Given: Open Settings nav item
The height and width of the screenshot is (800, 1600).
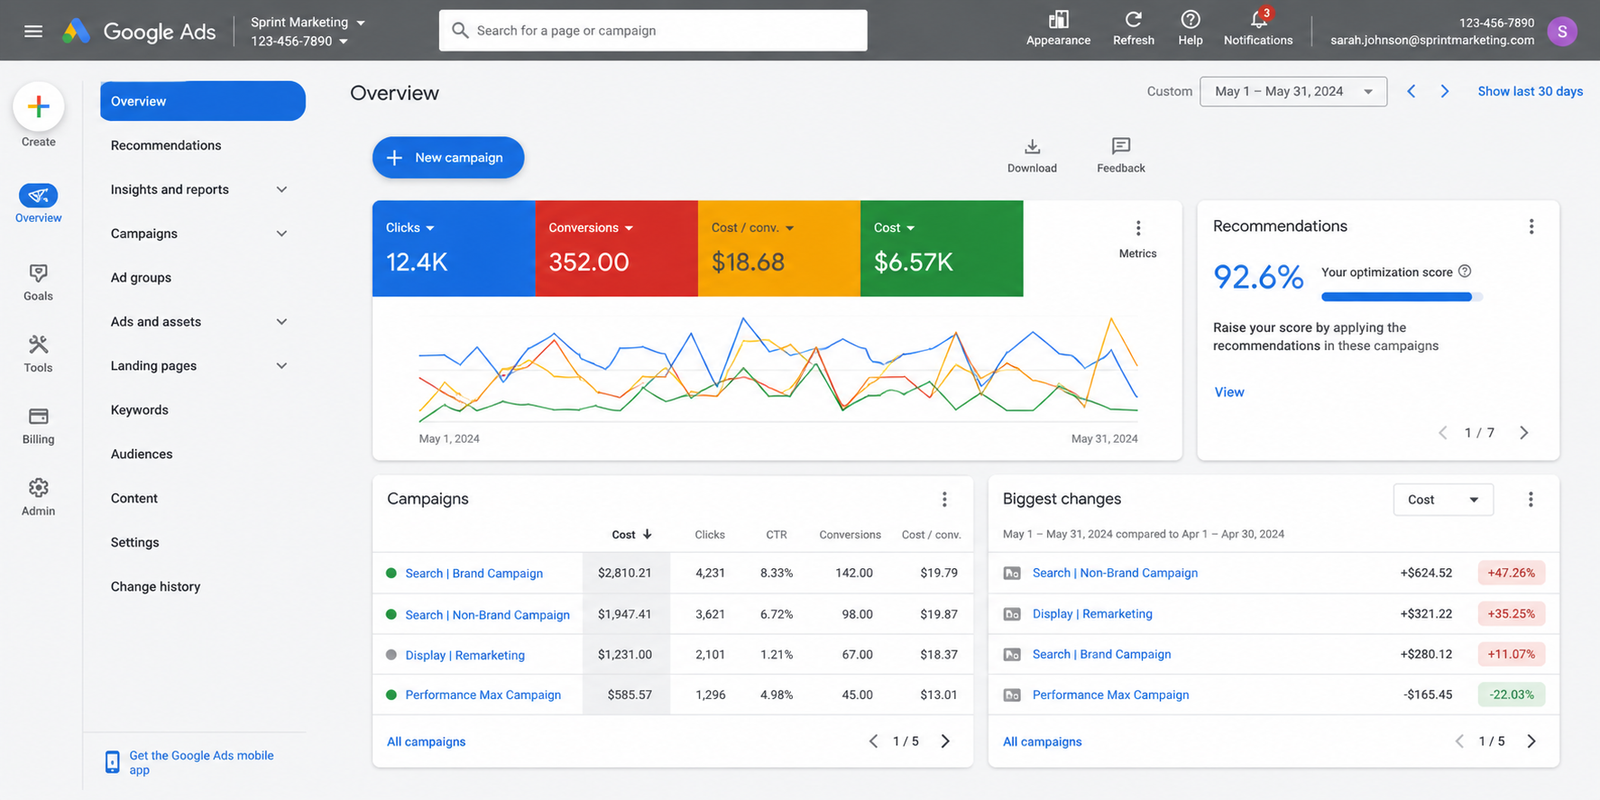Looking at the screenshot, I should [x=135, y=542].
